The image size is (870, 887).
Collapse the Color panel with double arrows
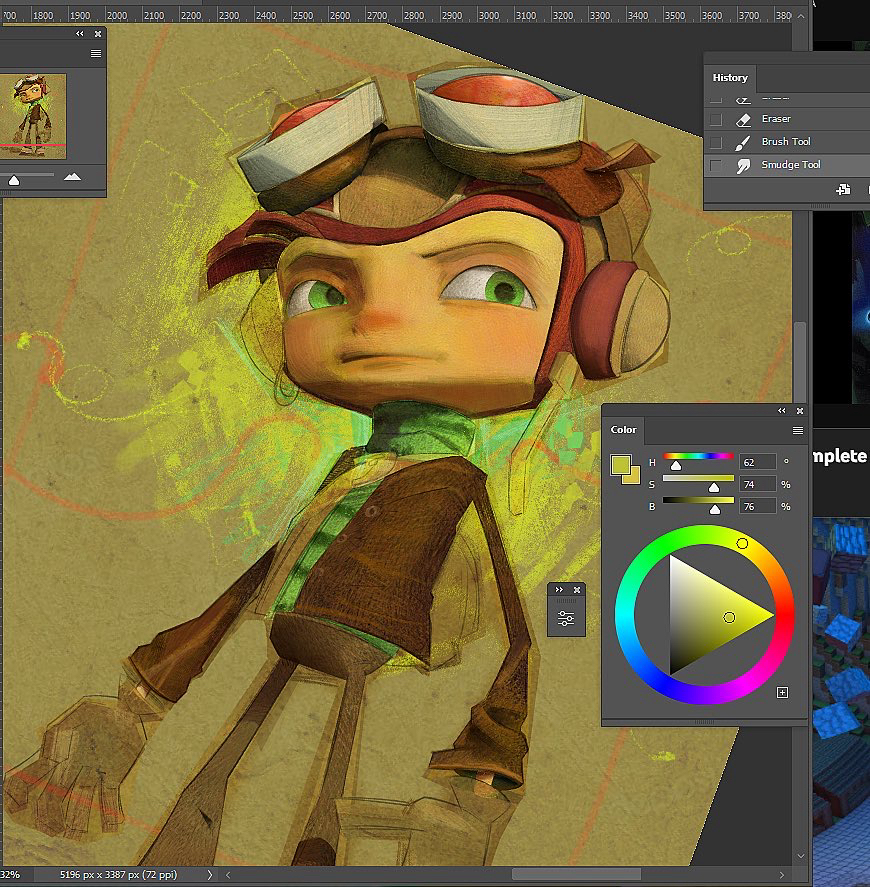782,411
